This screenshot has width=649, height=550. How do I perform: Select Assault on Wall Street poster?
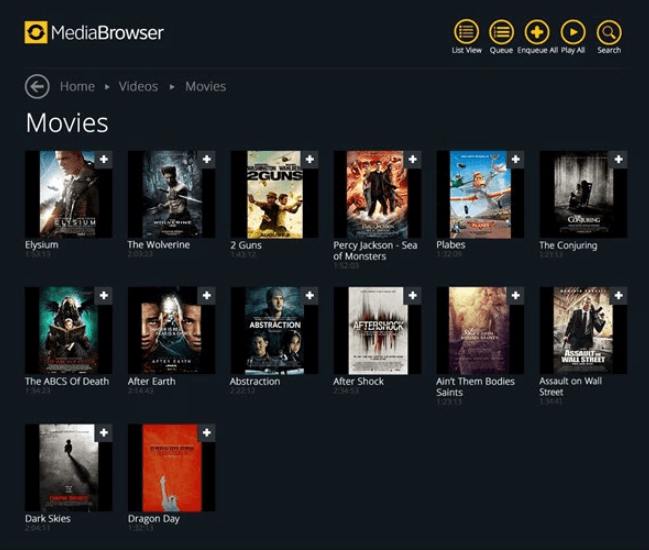[583, 330]
